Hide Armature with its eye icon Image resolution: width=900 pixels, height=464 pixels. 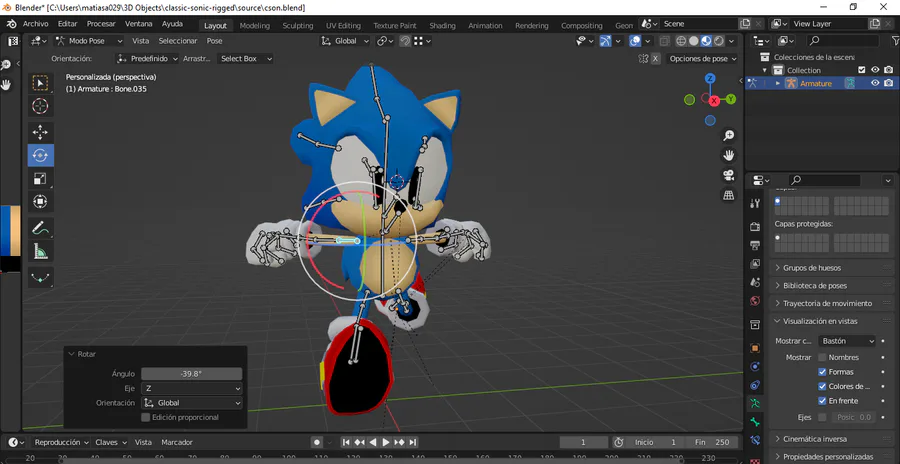point(875,83)
